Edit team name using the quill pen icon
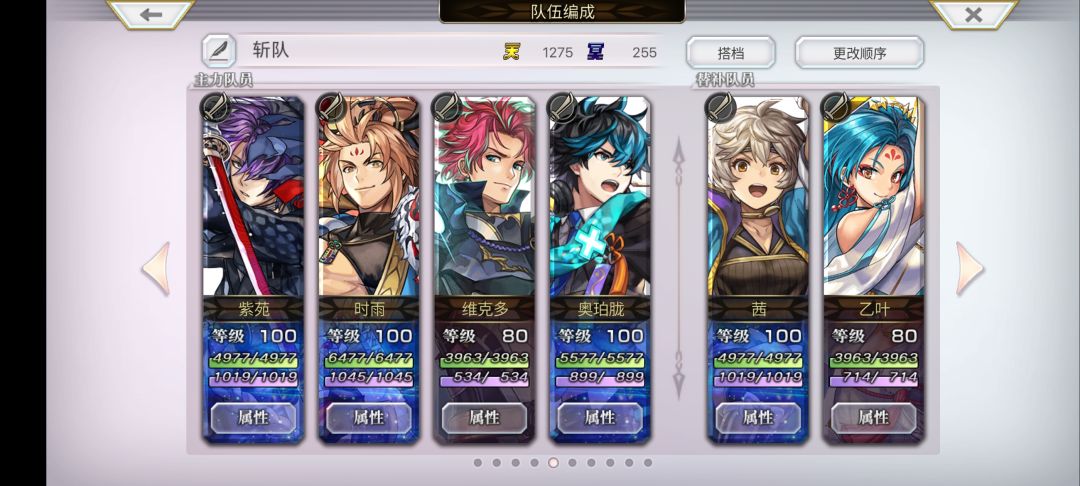The image size is (1080, 486). 218,51
